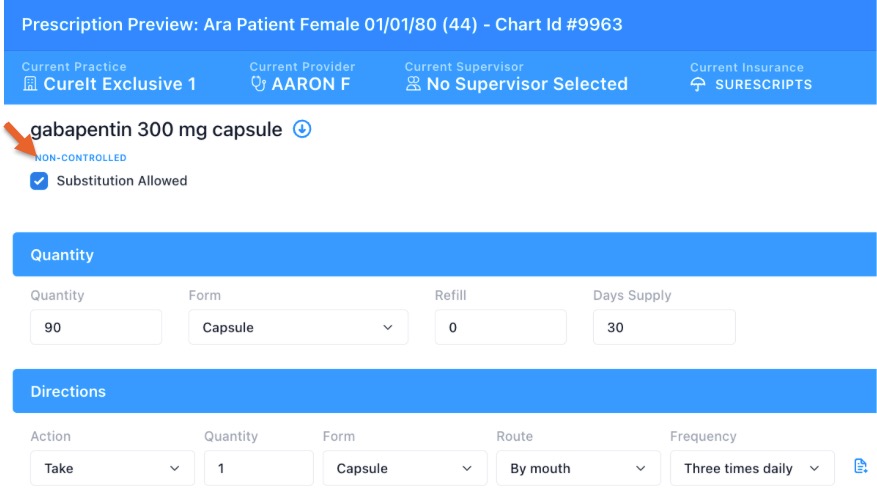This screenshot has height=492, width=877.
Task: Click the Refill input field
Action: tap(501, 327)
